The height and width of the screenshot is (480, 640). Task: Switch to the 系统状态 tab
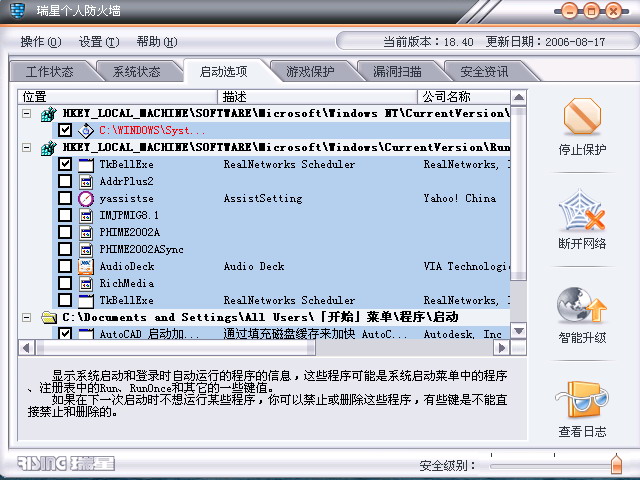[x=136, y=72]
